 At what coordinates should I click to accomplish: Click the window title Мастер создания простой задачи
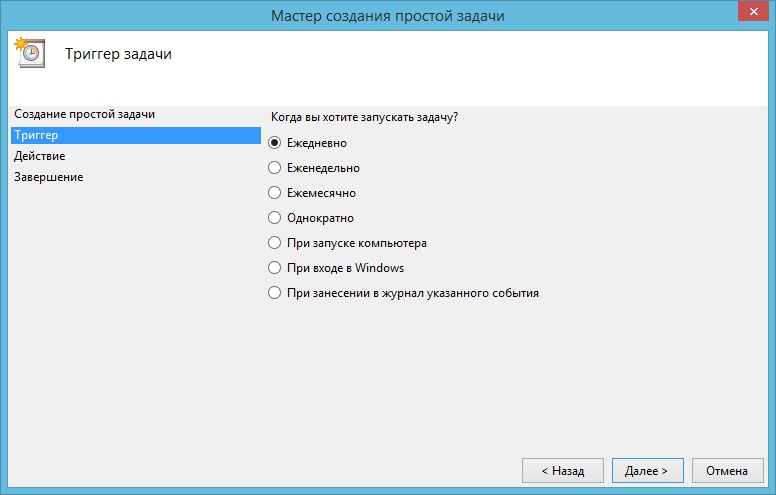coord(388,14)
